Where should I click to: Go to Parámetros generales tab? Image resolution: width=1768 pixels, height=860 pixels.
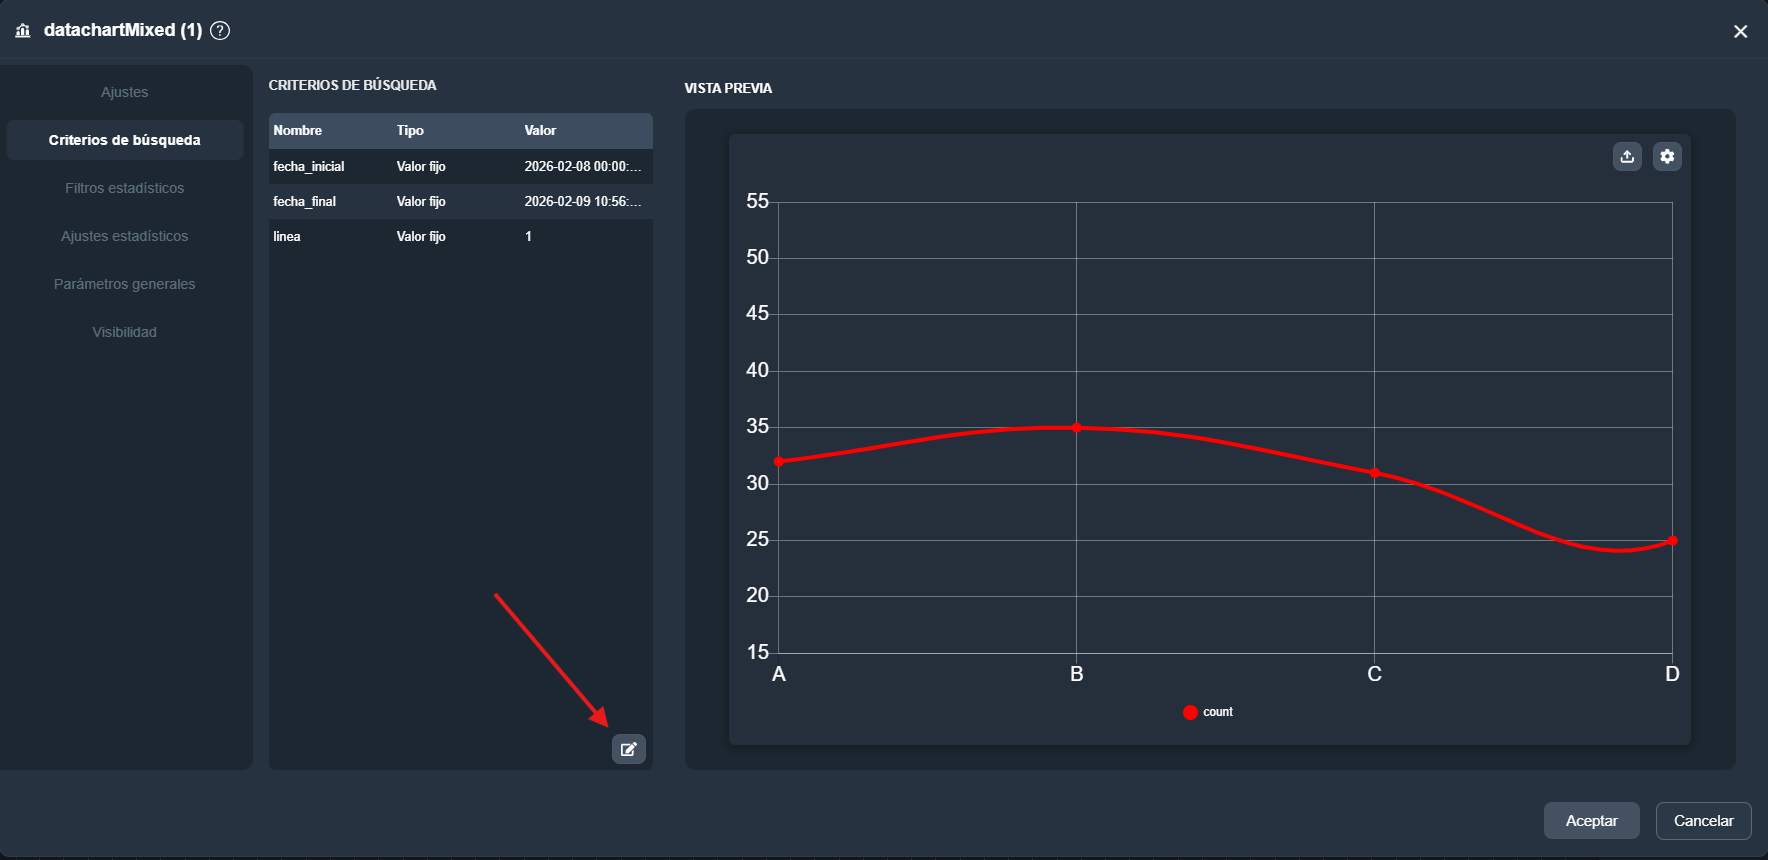tap(124, 284)
